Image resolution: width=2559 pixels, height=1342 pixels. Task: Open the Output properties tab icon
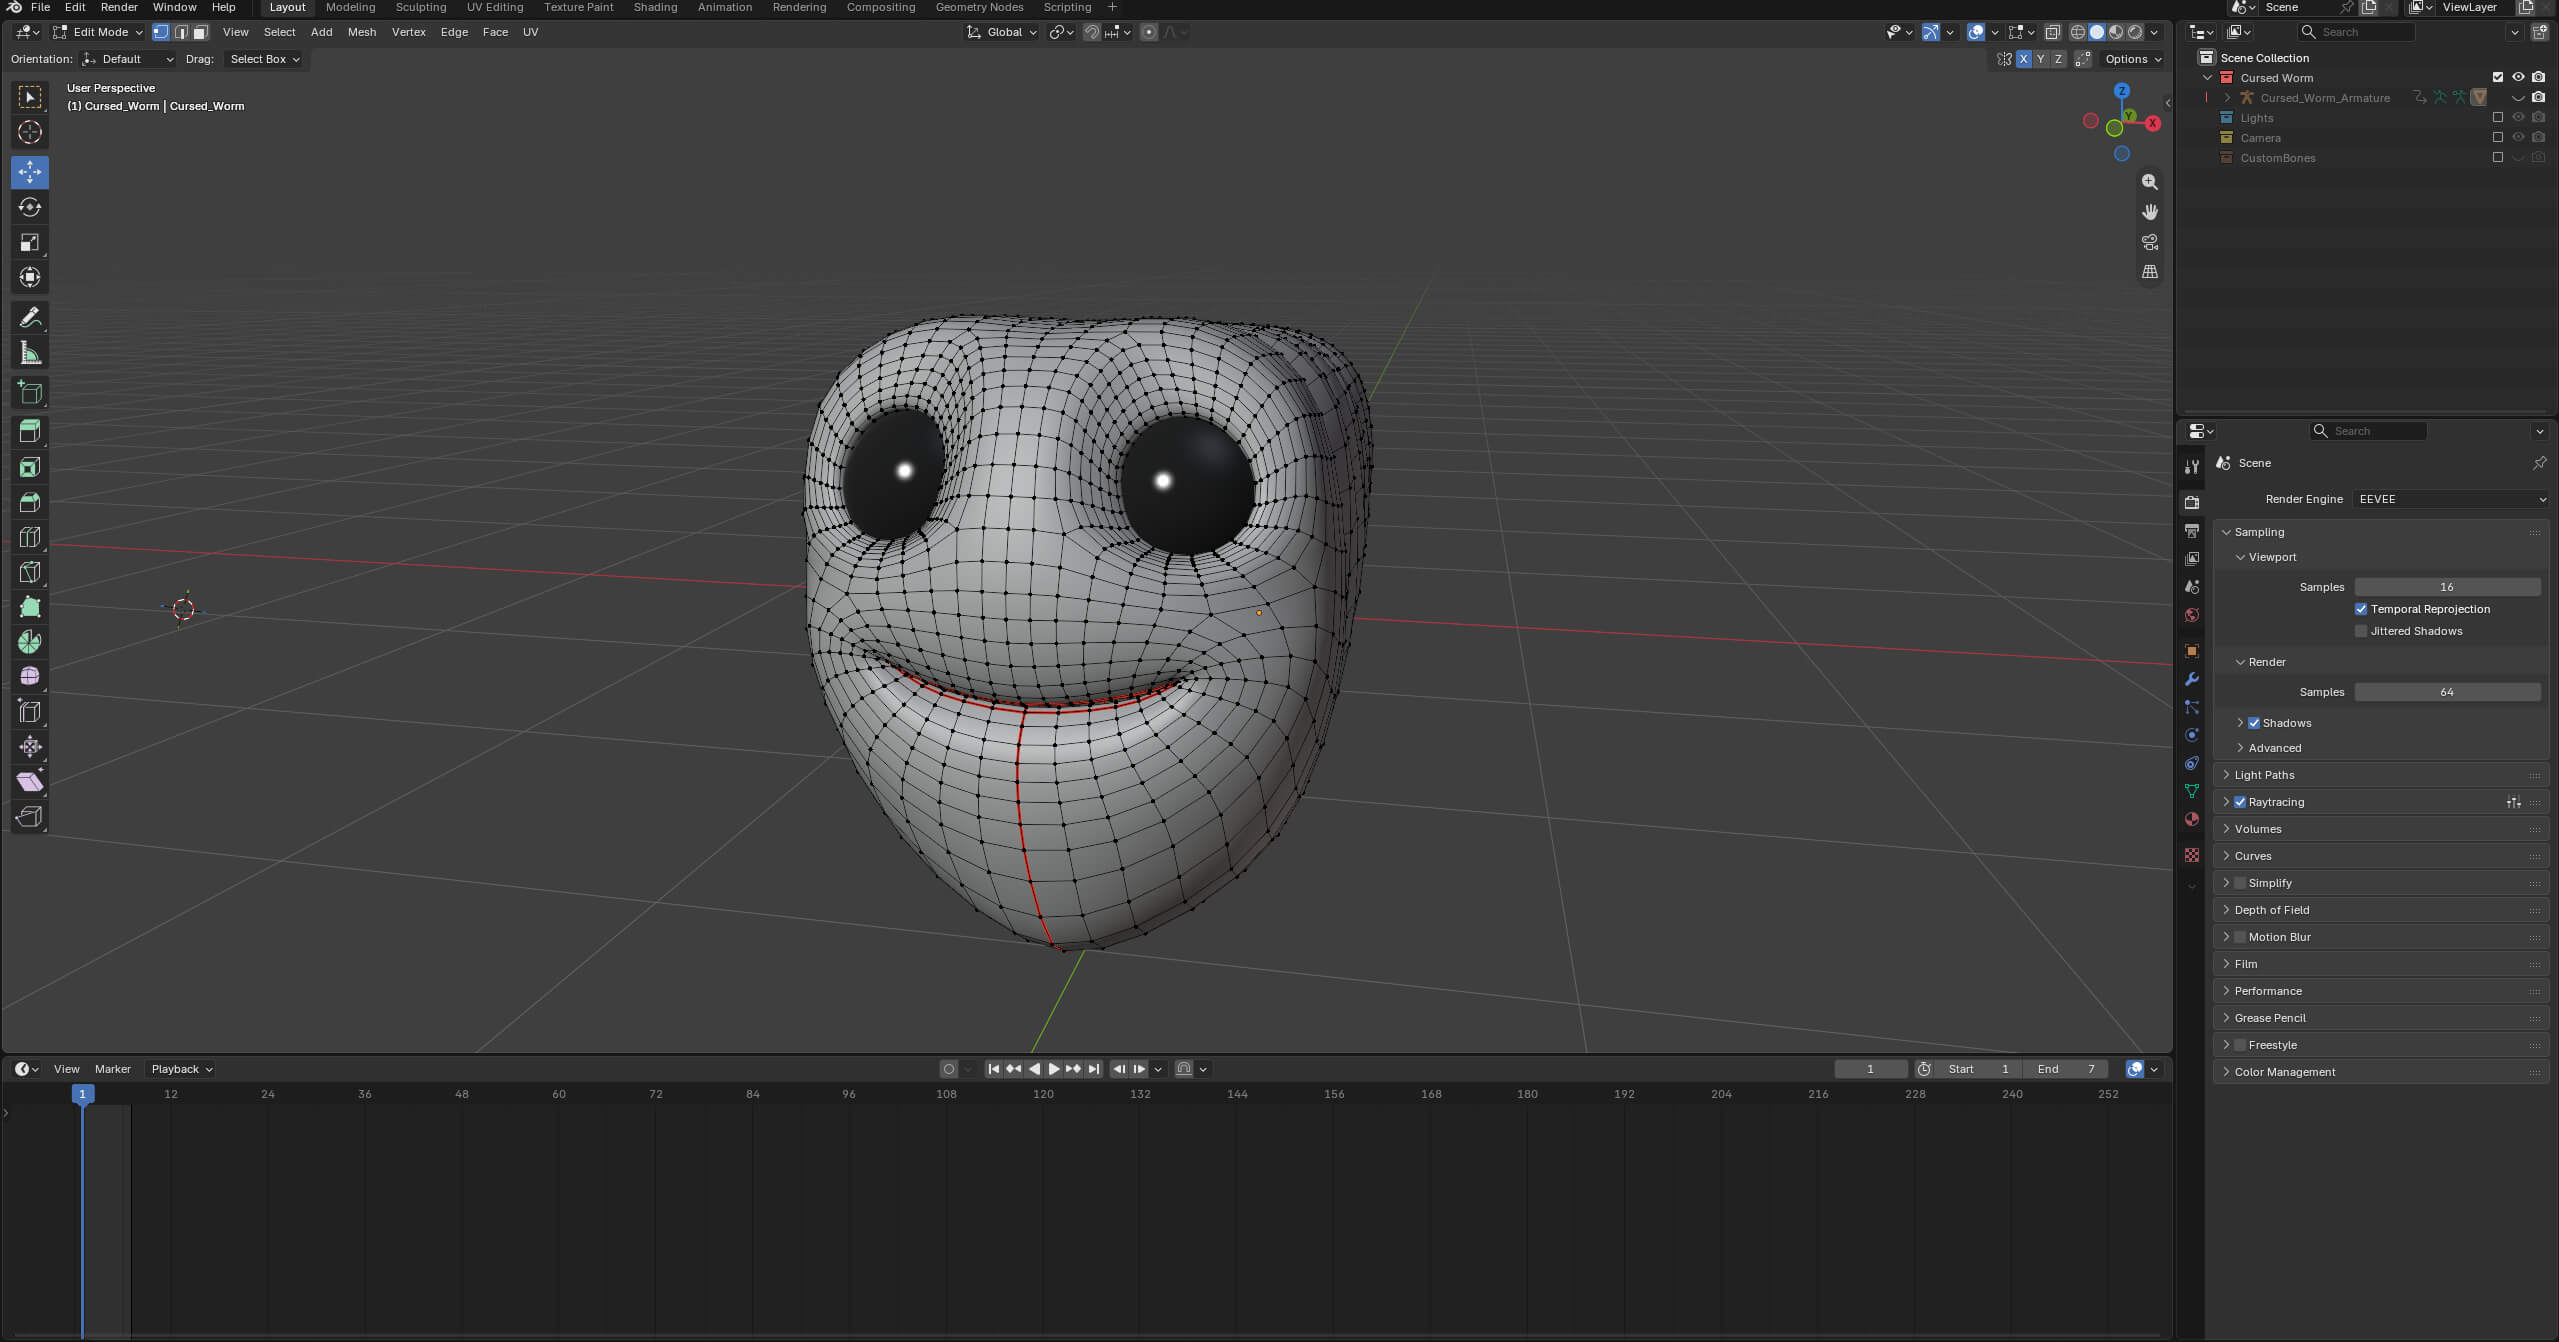(x=2192, y=530)
